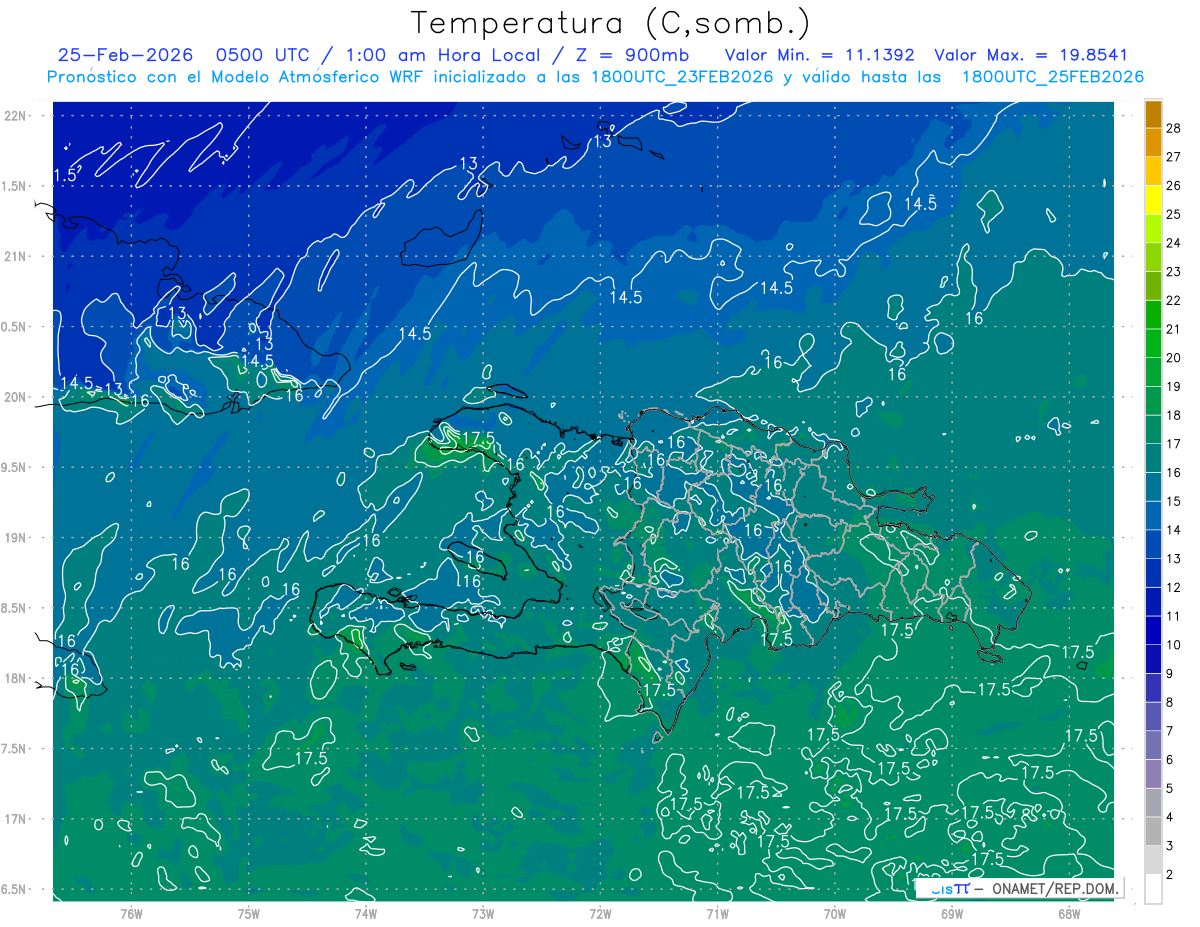Screen dimensions: 1200x927
Task: Click the "18N" latitude label
Action: (x=15, y=678)
